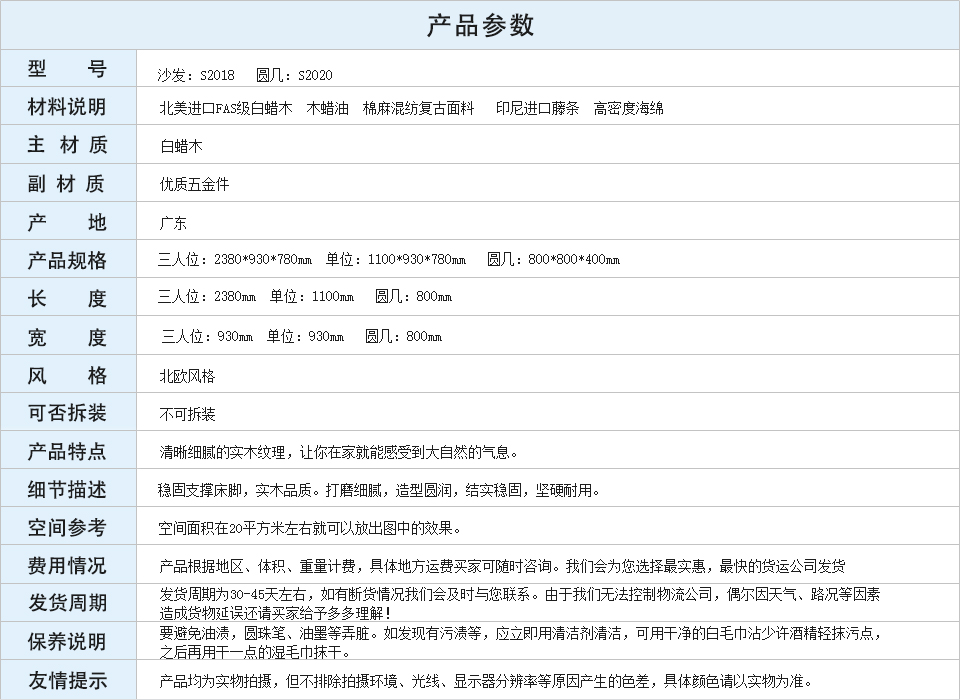The width and height of the screenshot is (960, 700).
Task: Click the 产品参数 table title
Action: 480,25
